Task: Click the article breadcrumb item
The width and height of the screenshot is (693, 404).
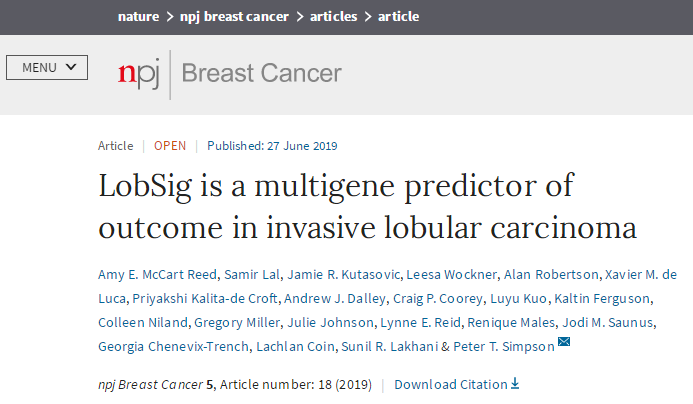Action: 398,17
